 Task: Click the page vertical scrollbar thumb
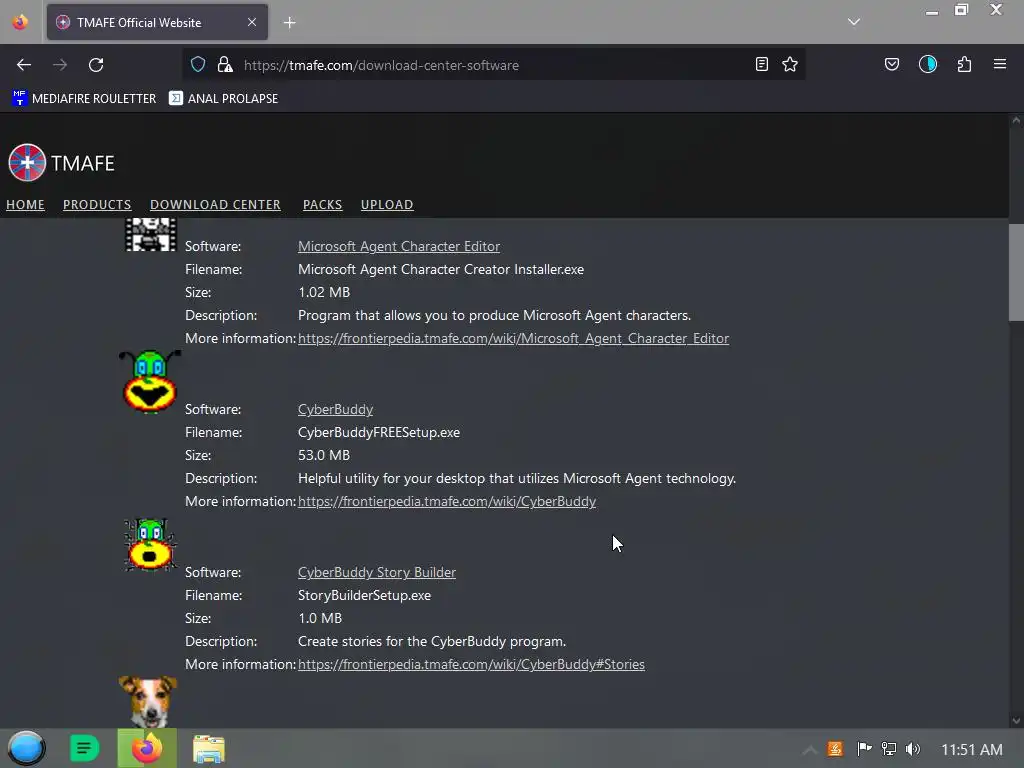tap(1016, 272)
